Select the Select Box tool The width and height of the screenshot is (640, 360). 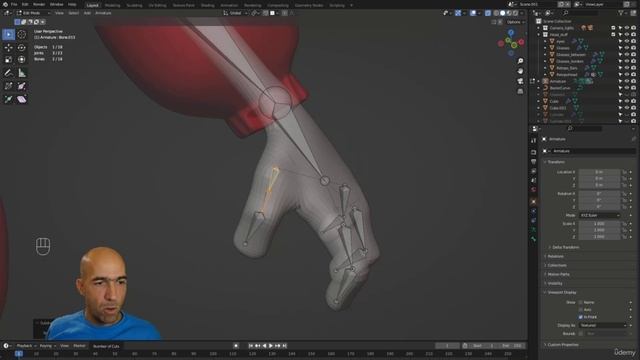(8, 34)
